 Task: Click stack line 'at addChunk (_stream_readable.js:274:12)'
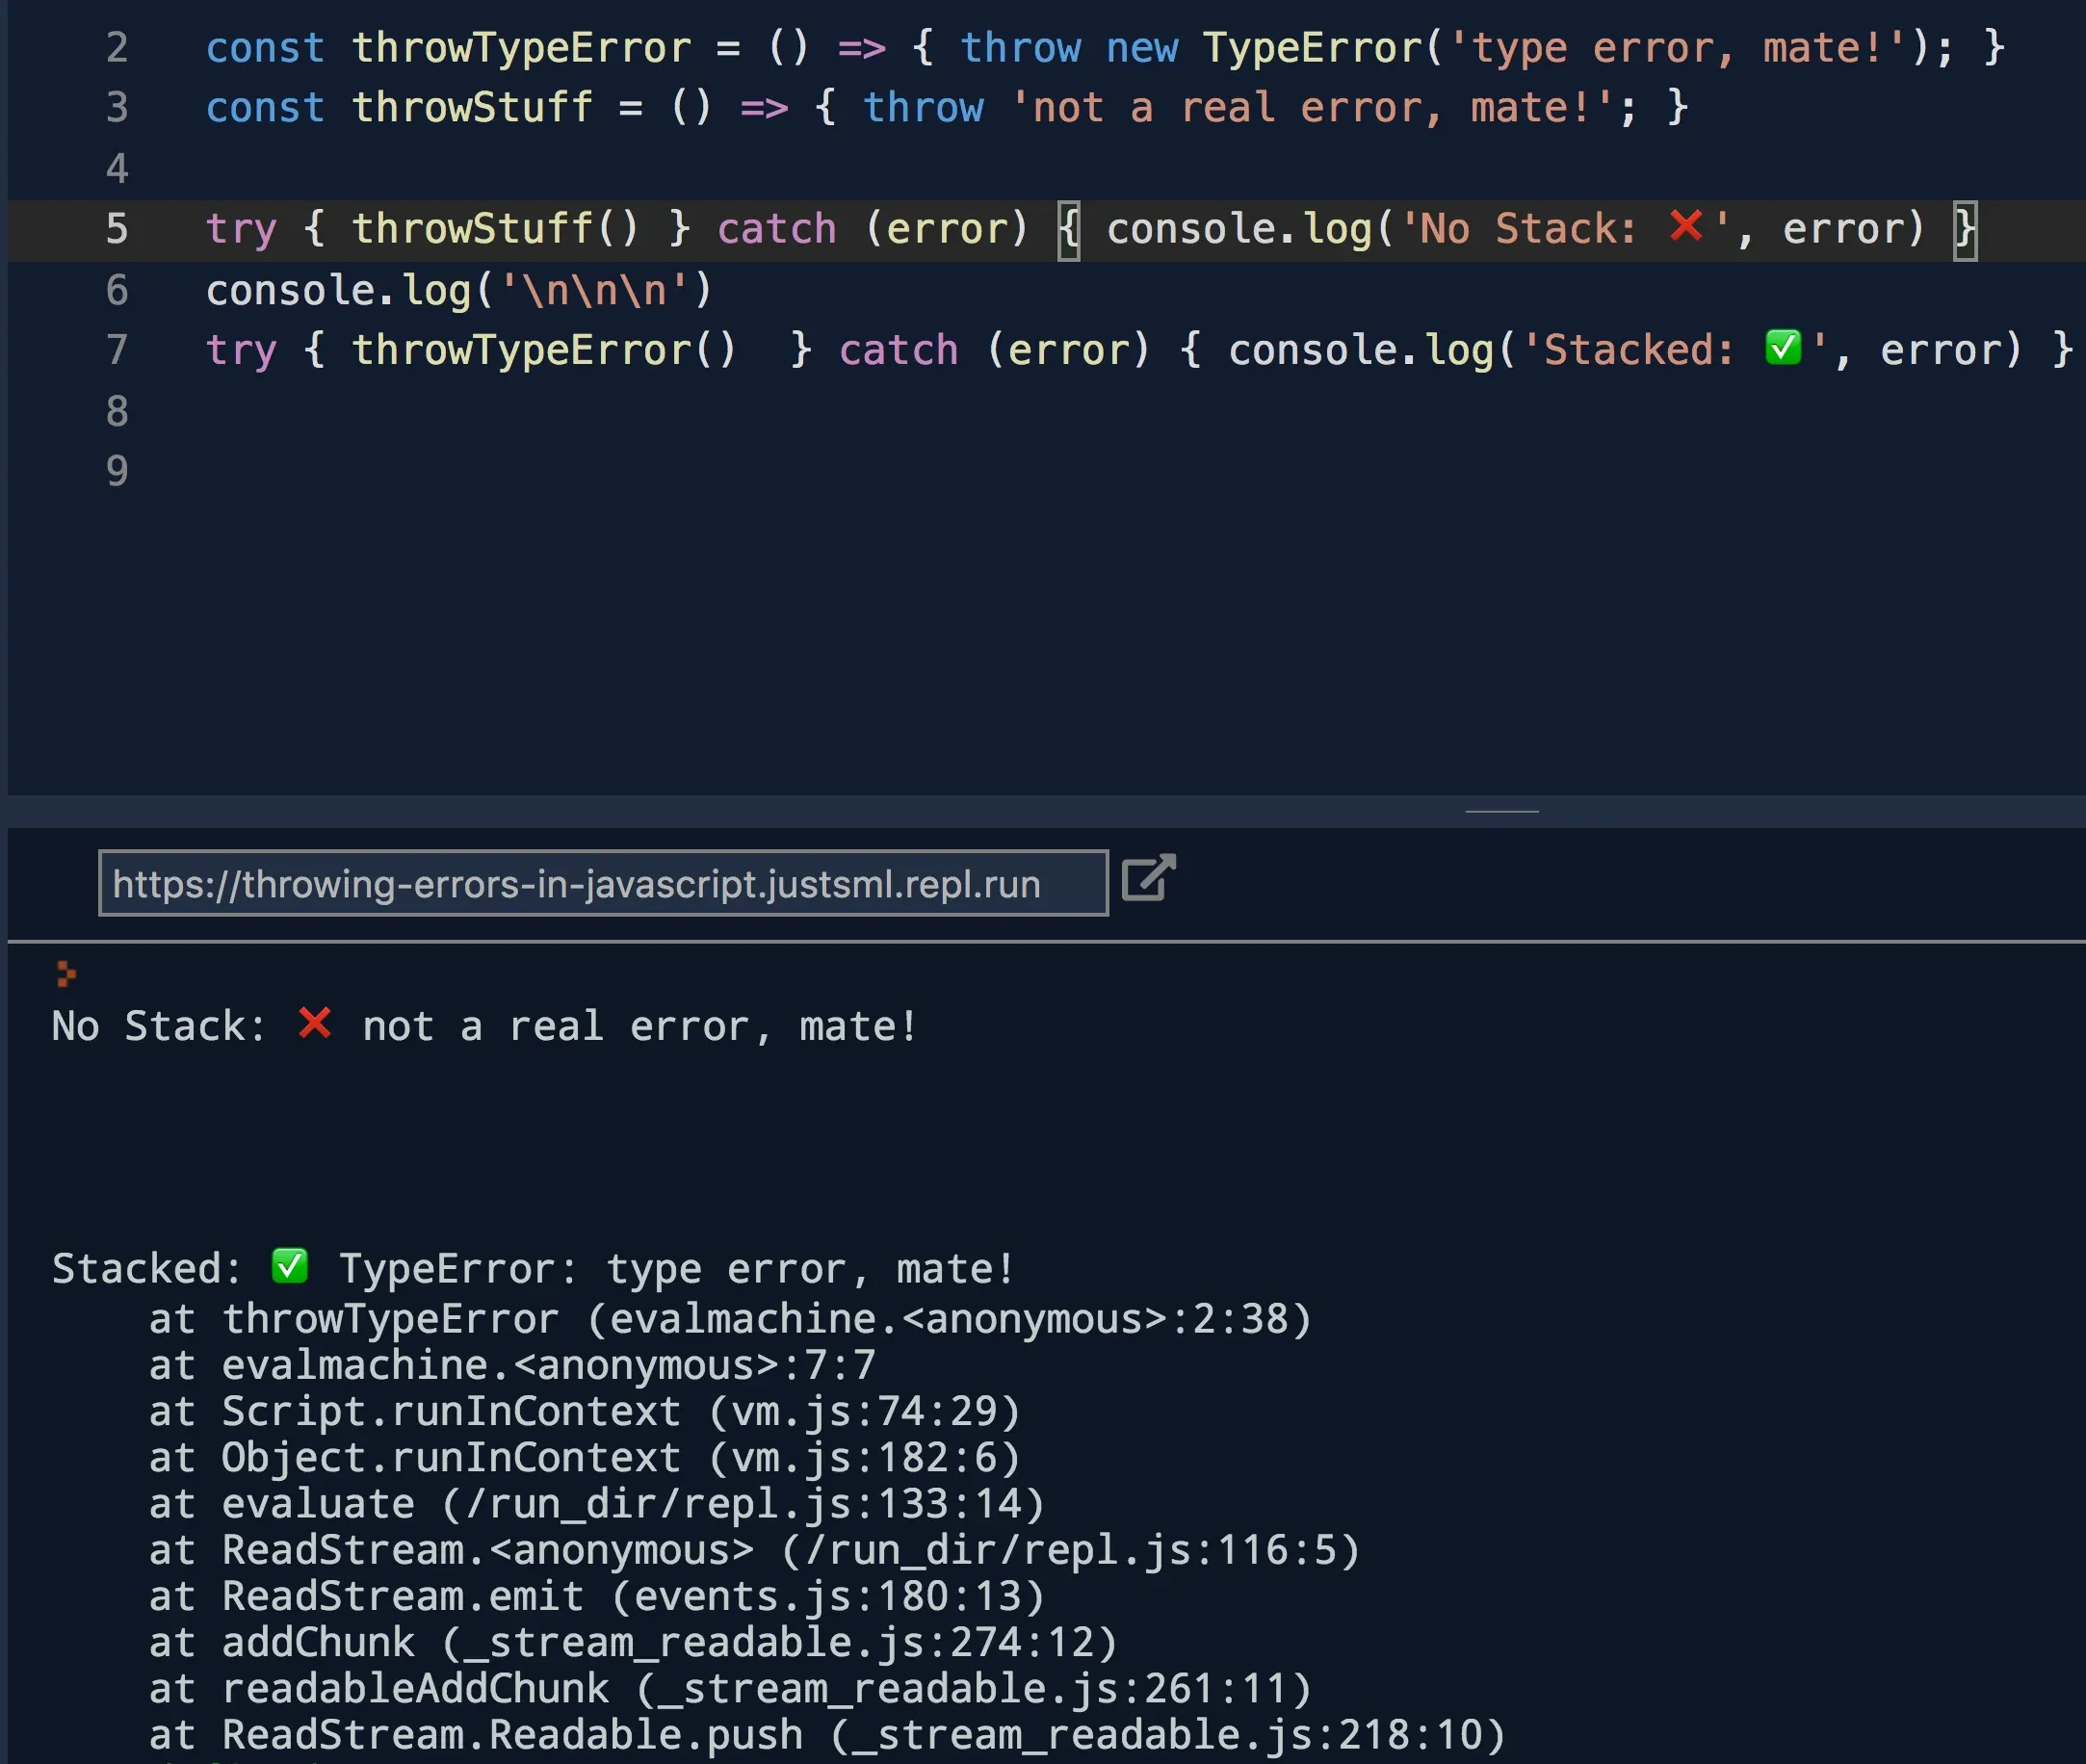pyautogui.click(x=633, y=1642)
